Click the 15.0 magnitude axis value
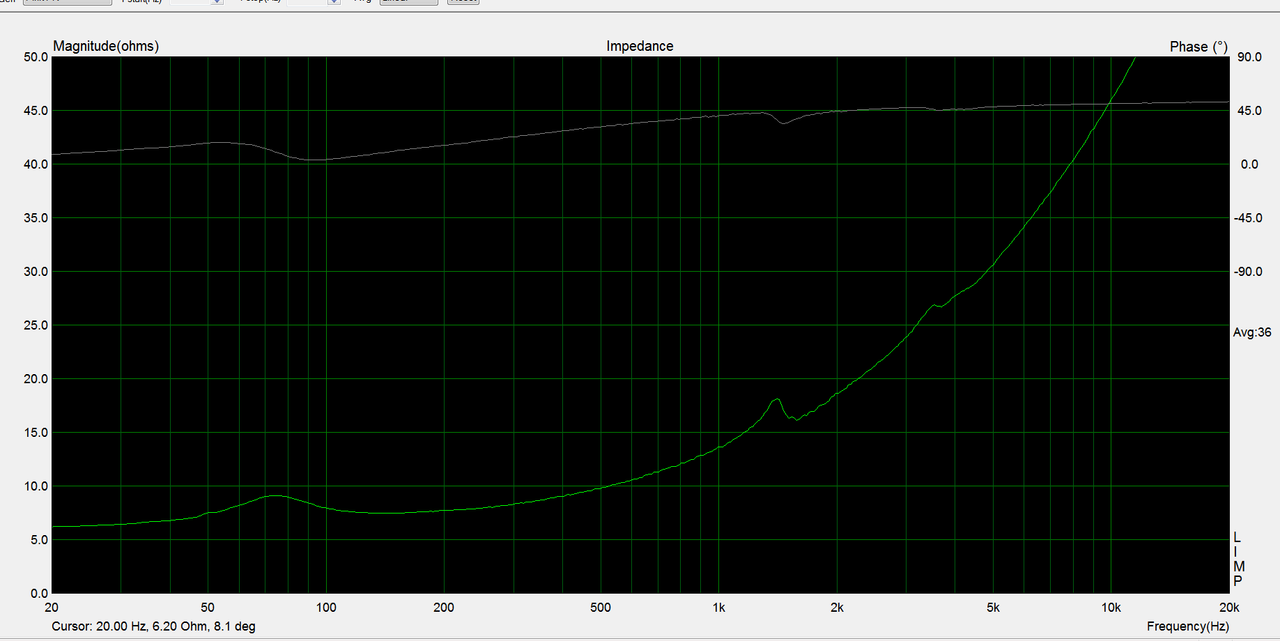The width and height of the screenshot is (1280, 641). [x=36, y=433]
